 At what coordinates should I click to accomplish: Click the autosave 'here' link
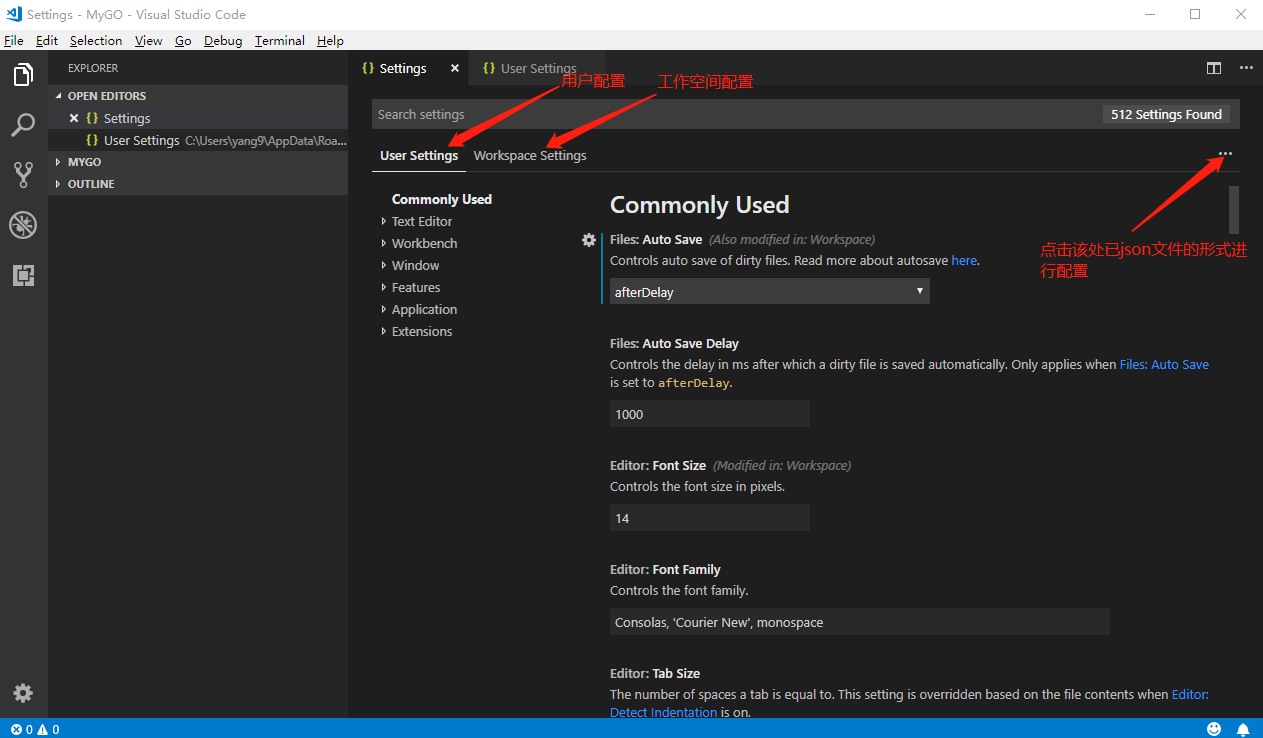pos(963,260)
